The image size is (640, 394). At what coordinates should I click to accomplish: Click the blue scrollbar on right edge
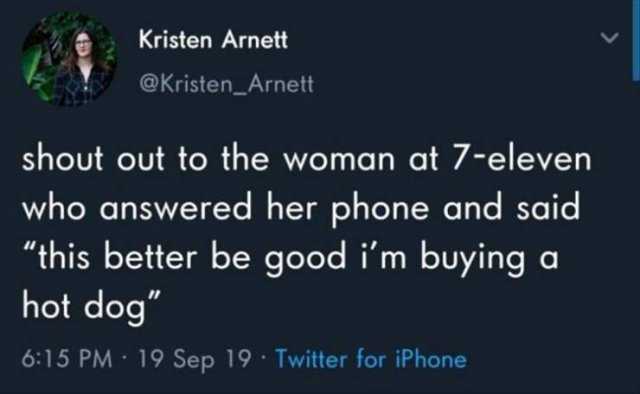pyautogui.click(x=636, y=40)
